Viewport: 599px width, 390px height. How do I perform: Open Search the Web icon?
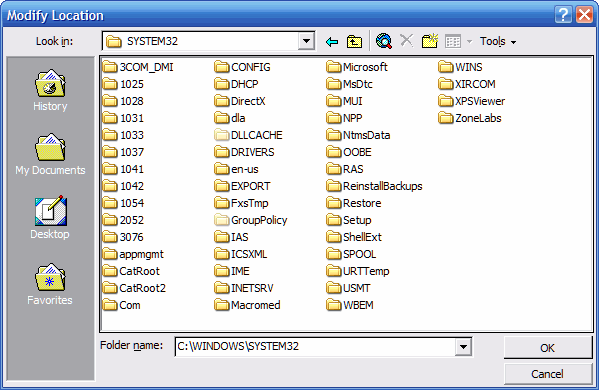point(384,41)
